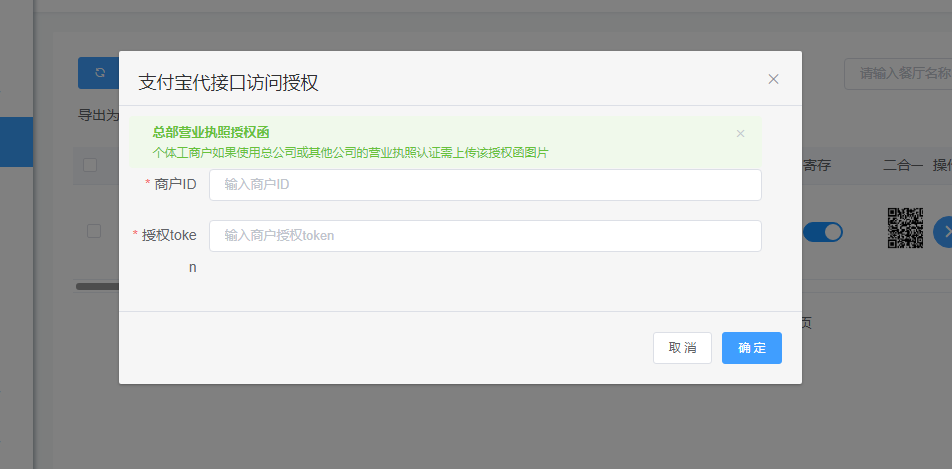
Task: Click the 二合一 column header
Action: click(903, 165)
